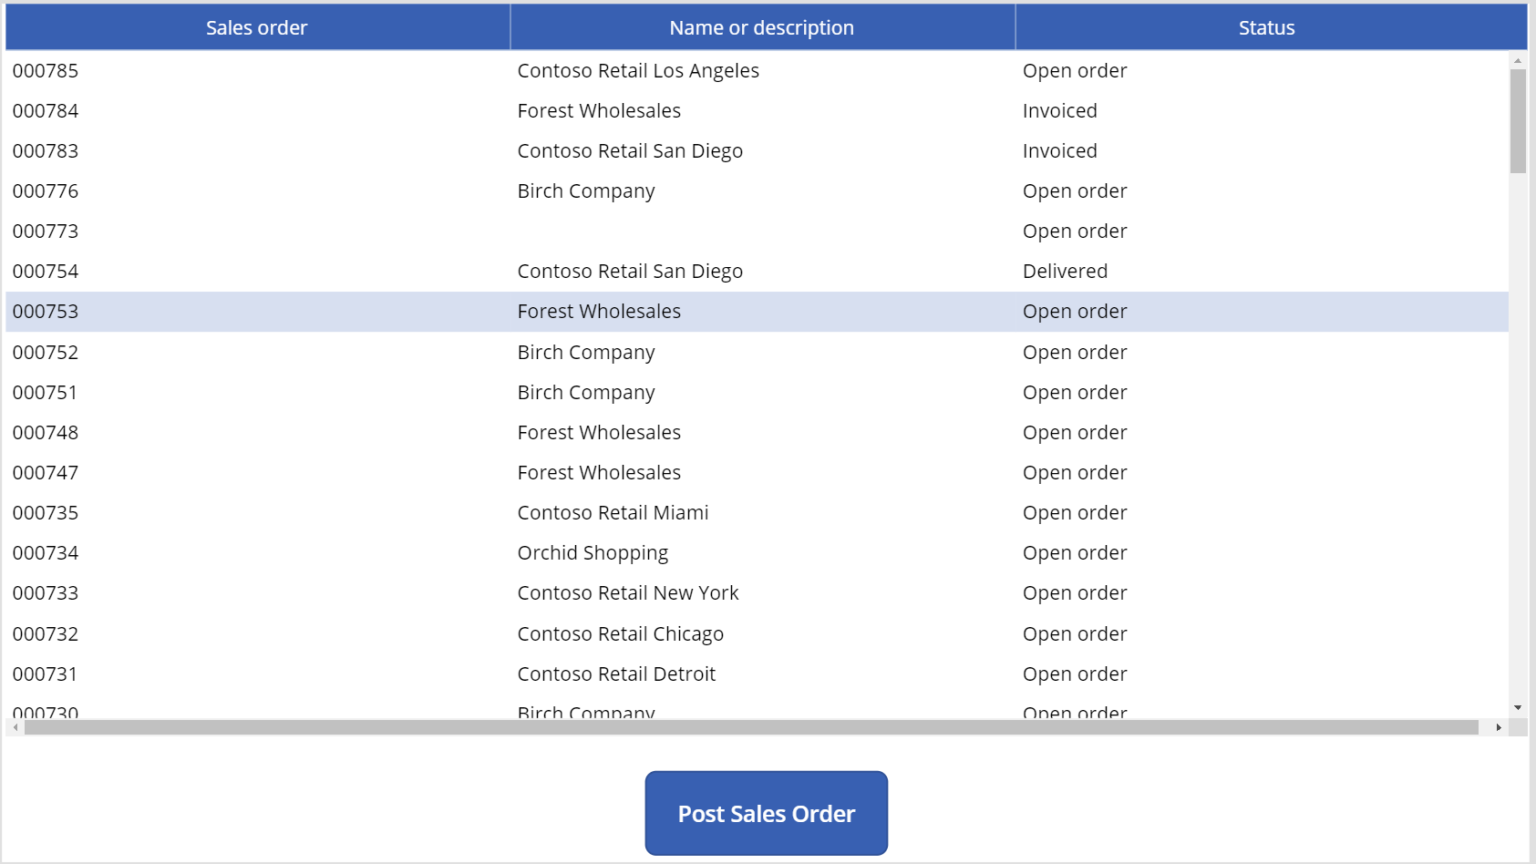Screen dimensions: 1536x864
Task: Sort by the Name or description column header
Action: click(761, 27)
